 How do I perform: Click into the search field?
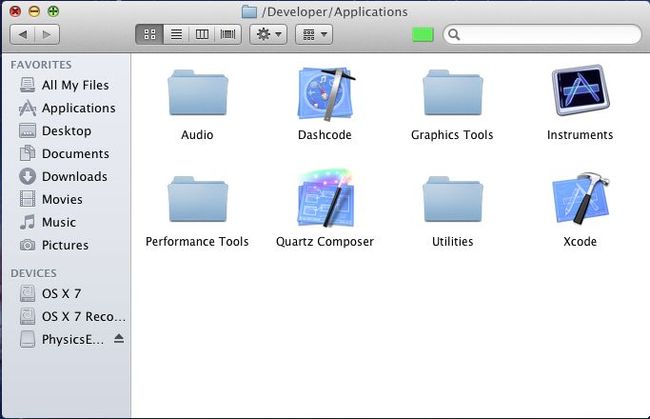tap(542, 34)
